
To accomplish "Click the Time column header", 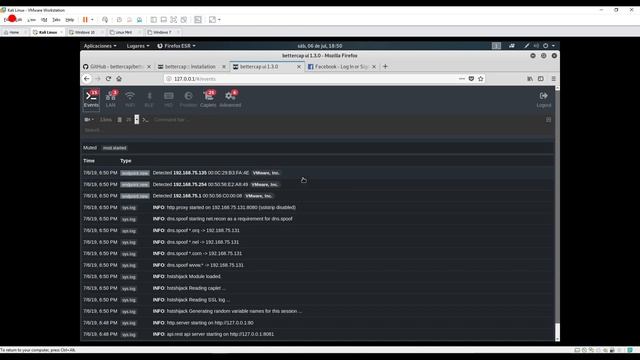I will (89, 161).
